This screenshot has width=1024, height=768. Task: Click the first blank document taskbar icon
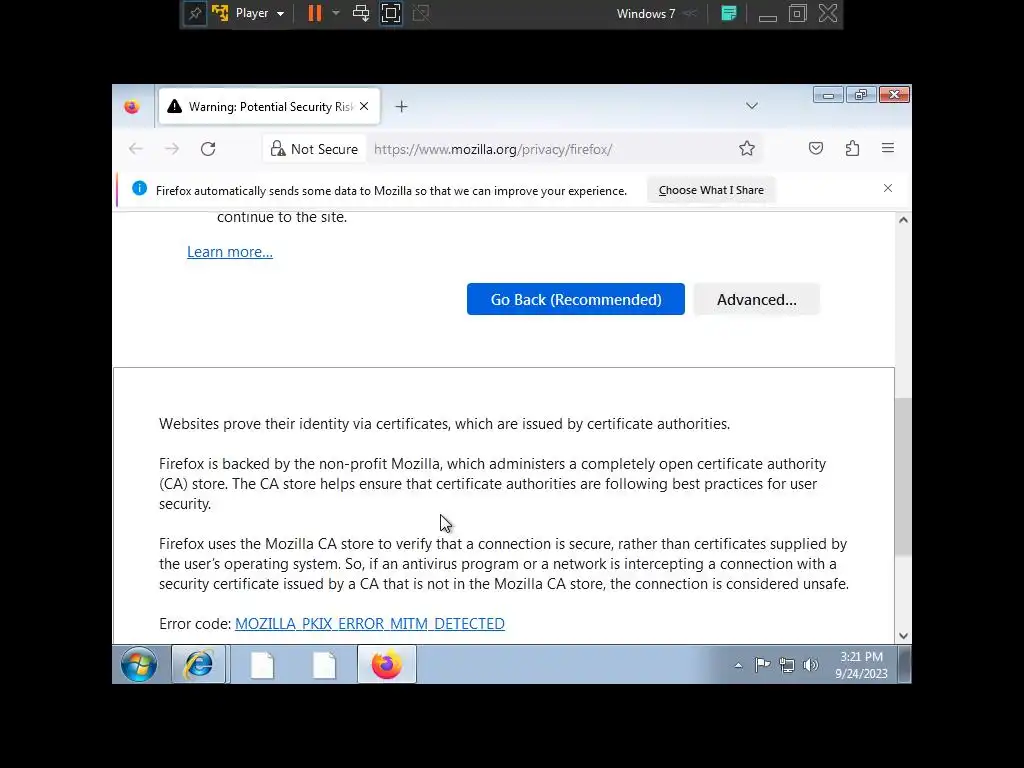tap(263, 665)
